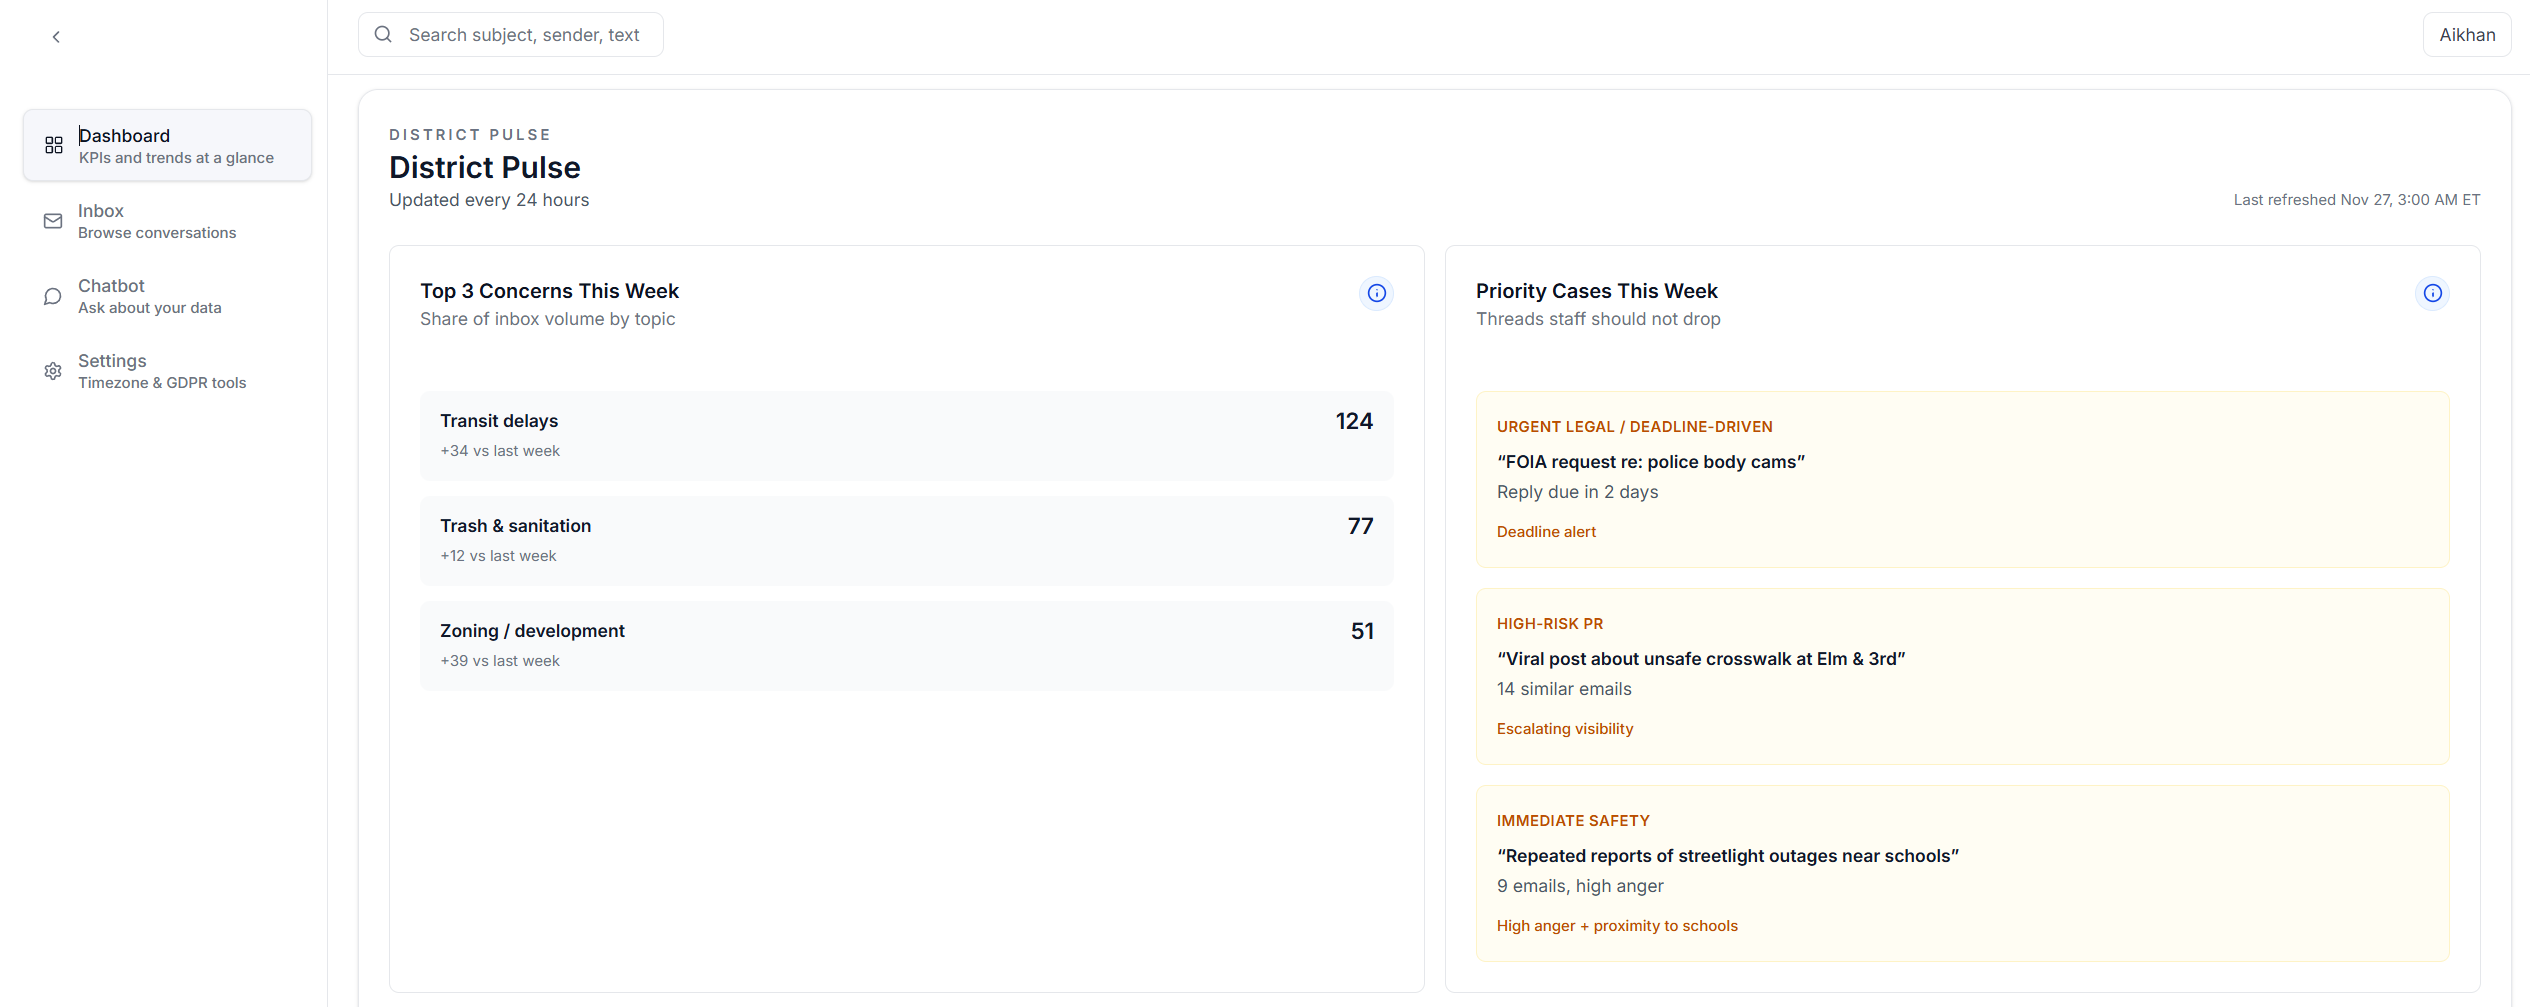Click the Settings gear icon

tap(53, 371)
